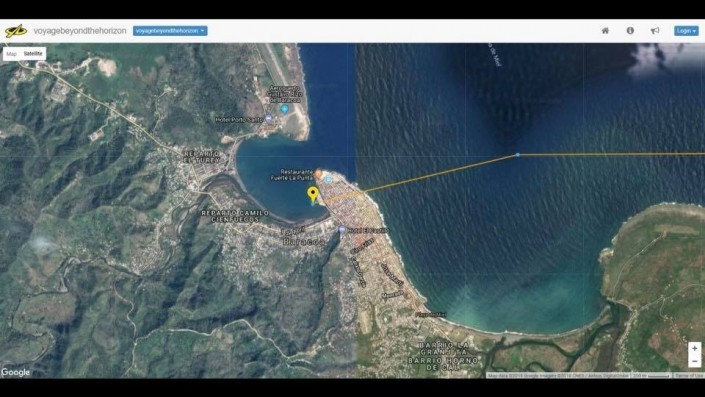This screenshot has height=397, width=705.
Task: Open the home icon in navbar
Action: [x=605, y=31]
